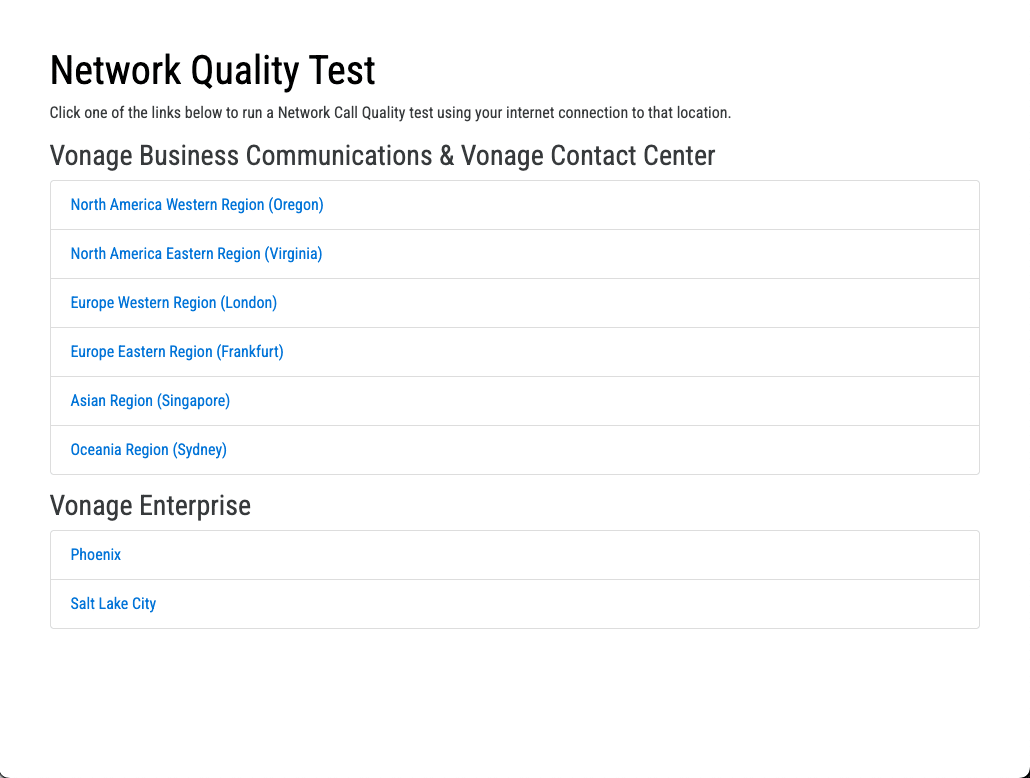Select the Sydney test row
The width and height of the screenshot is (1030, 778).
(x=514, y=449)
